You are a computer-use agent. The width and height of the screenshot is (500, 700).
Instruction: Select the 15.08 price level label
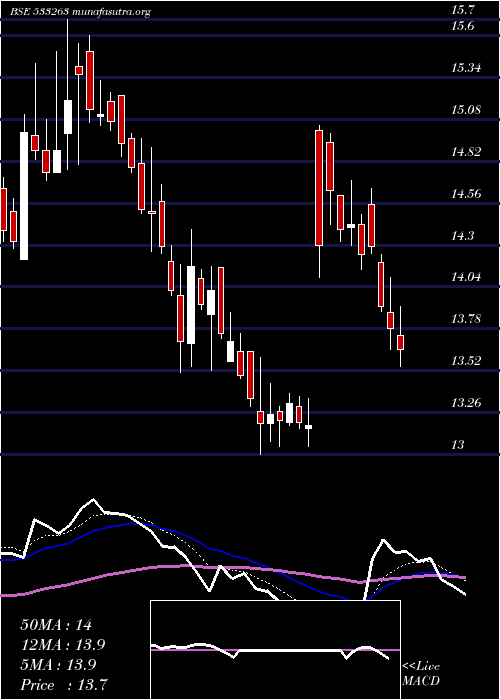[x=466, y=110]
